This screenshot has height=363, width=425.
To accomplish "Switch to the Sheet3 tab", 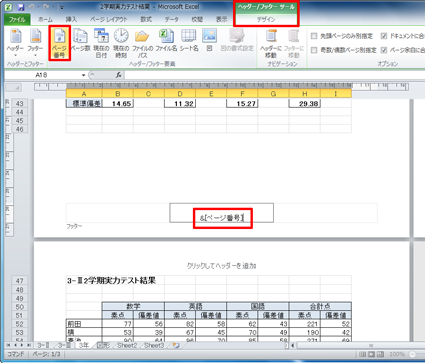I will tap(154, 345).
